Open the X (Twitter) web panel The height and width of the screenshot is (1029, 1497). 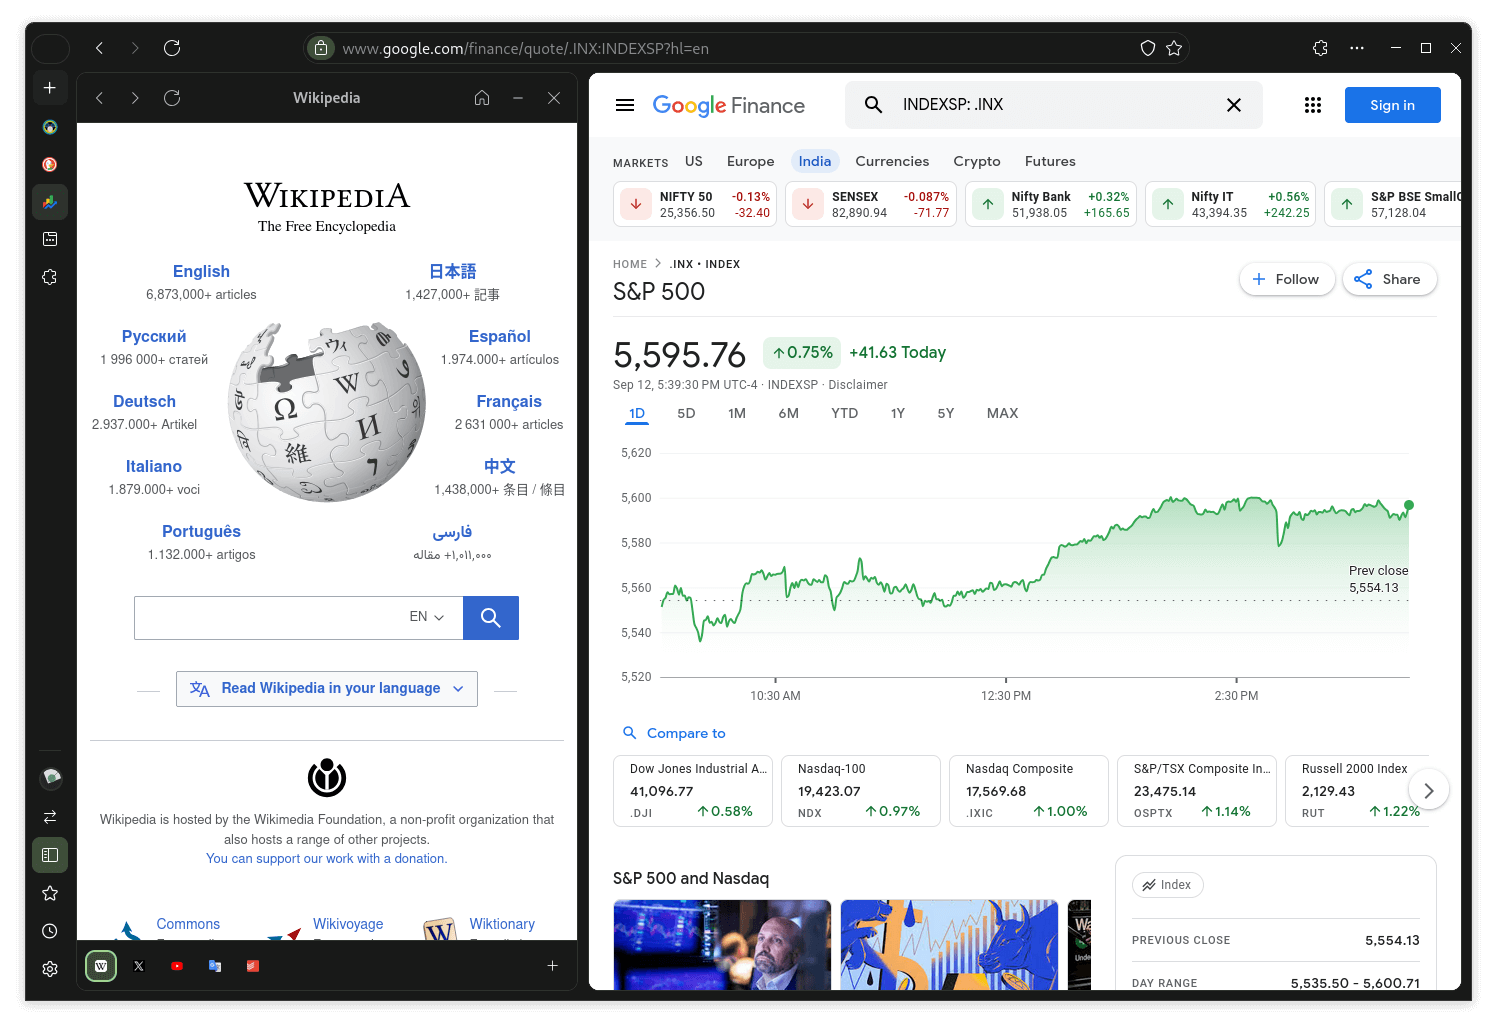139,966
